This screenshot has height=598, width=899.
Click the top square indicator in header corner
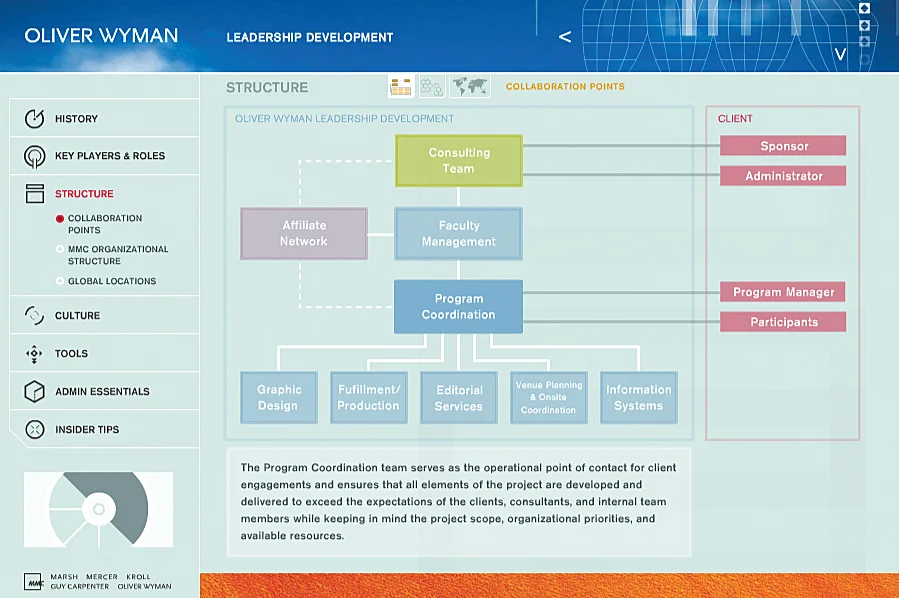pyautogui.click(x=865, y=8)
